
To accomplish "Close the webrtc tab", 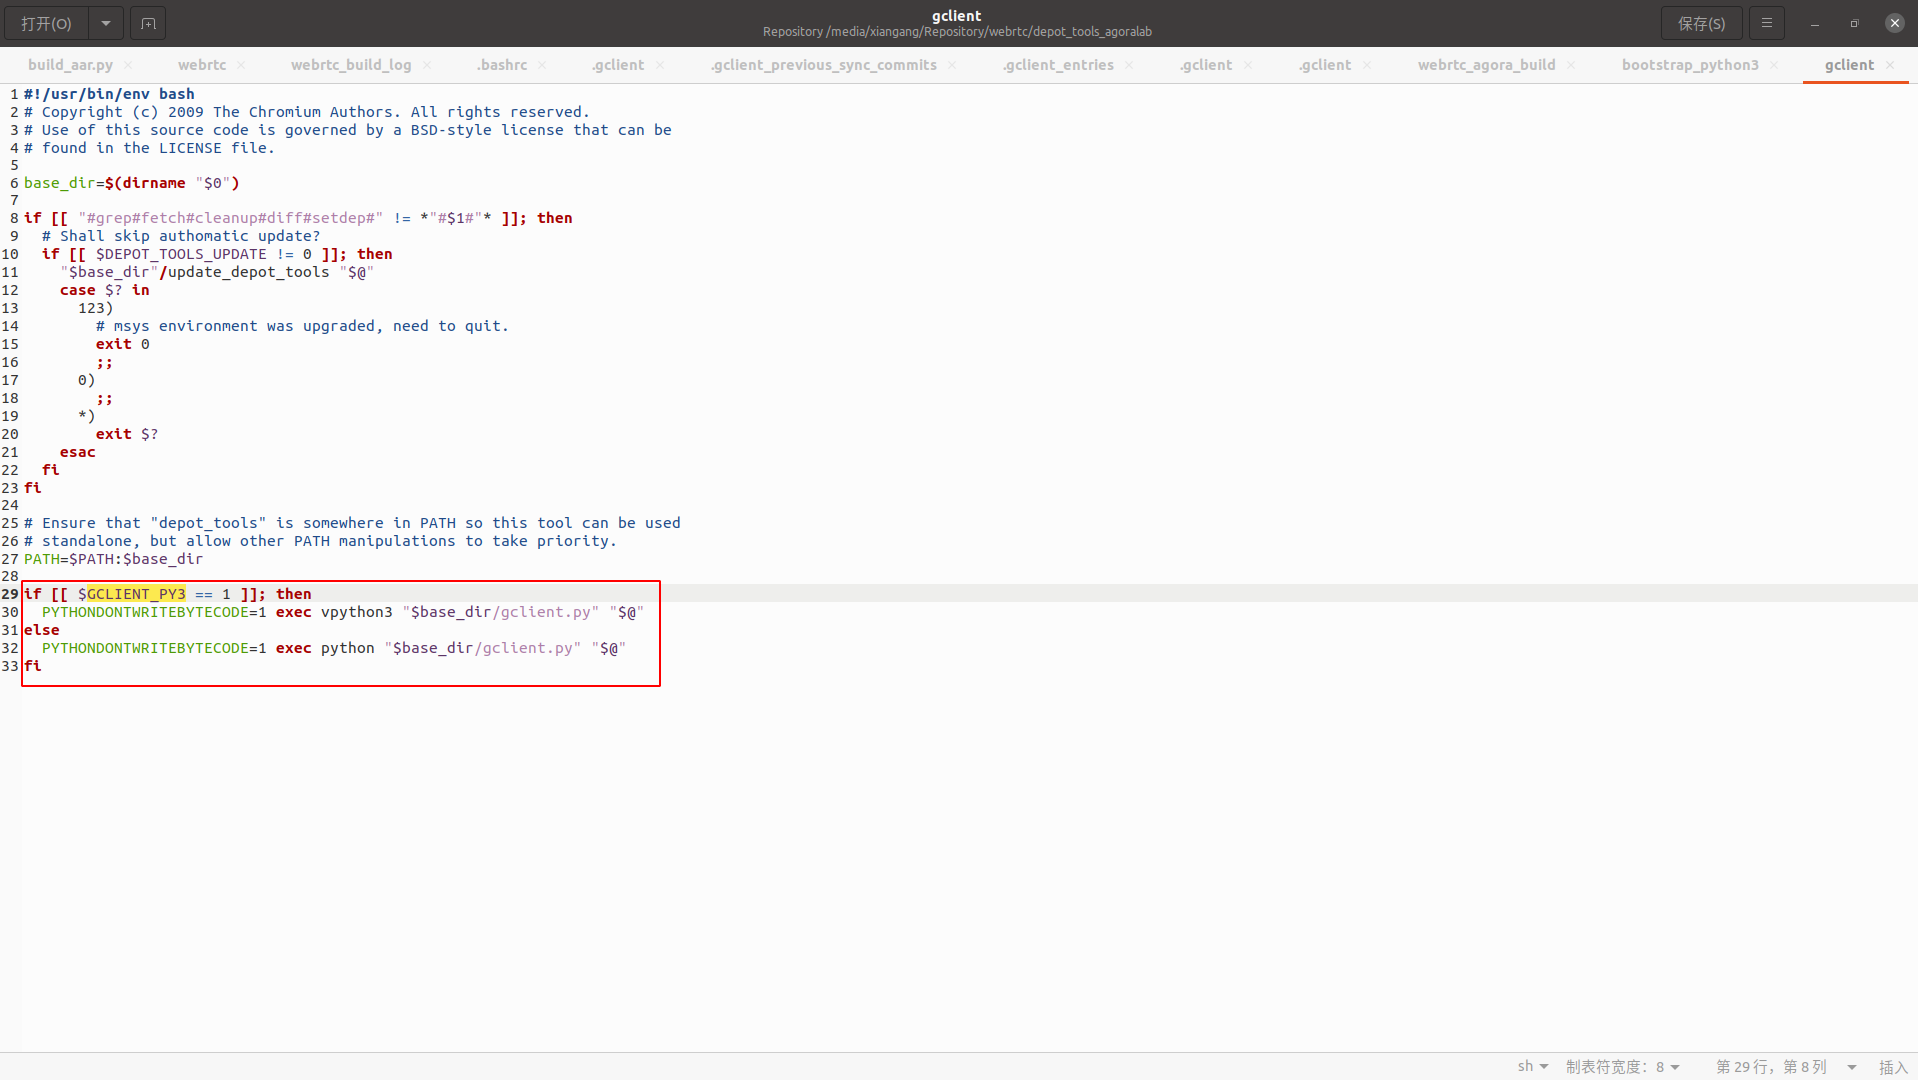I will (241, 65).
